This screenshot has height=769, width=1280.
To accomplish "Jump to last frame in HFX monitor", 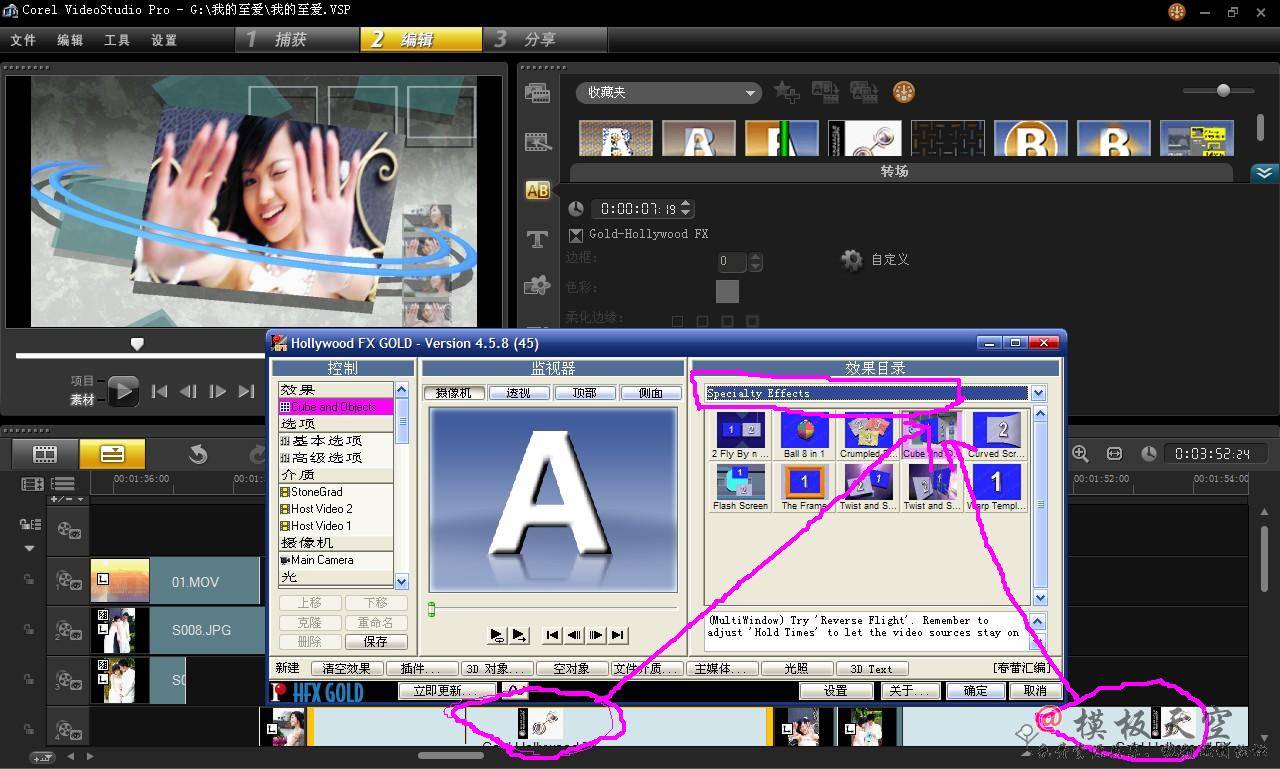I will click(618, 634).
